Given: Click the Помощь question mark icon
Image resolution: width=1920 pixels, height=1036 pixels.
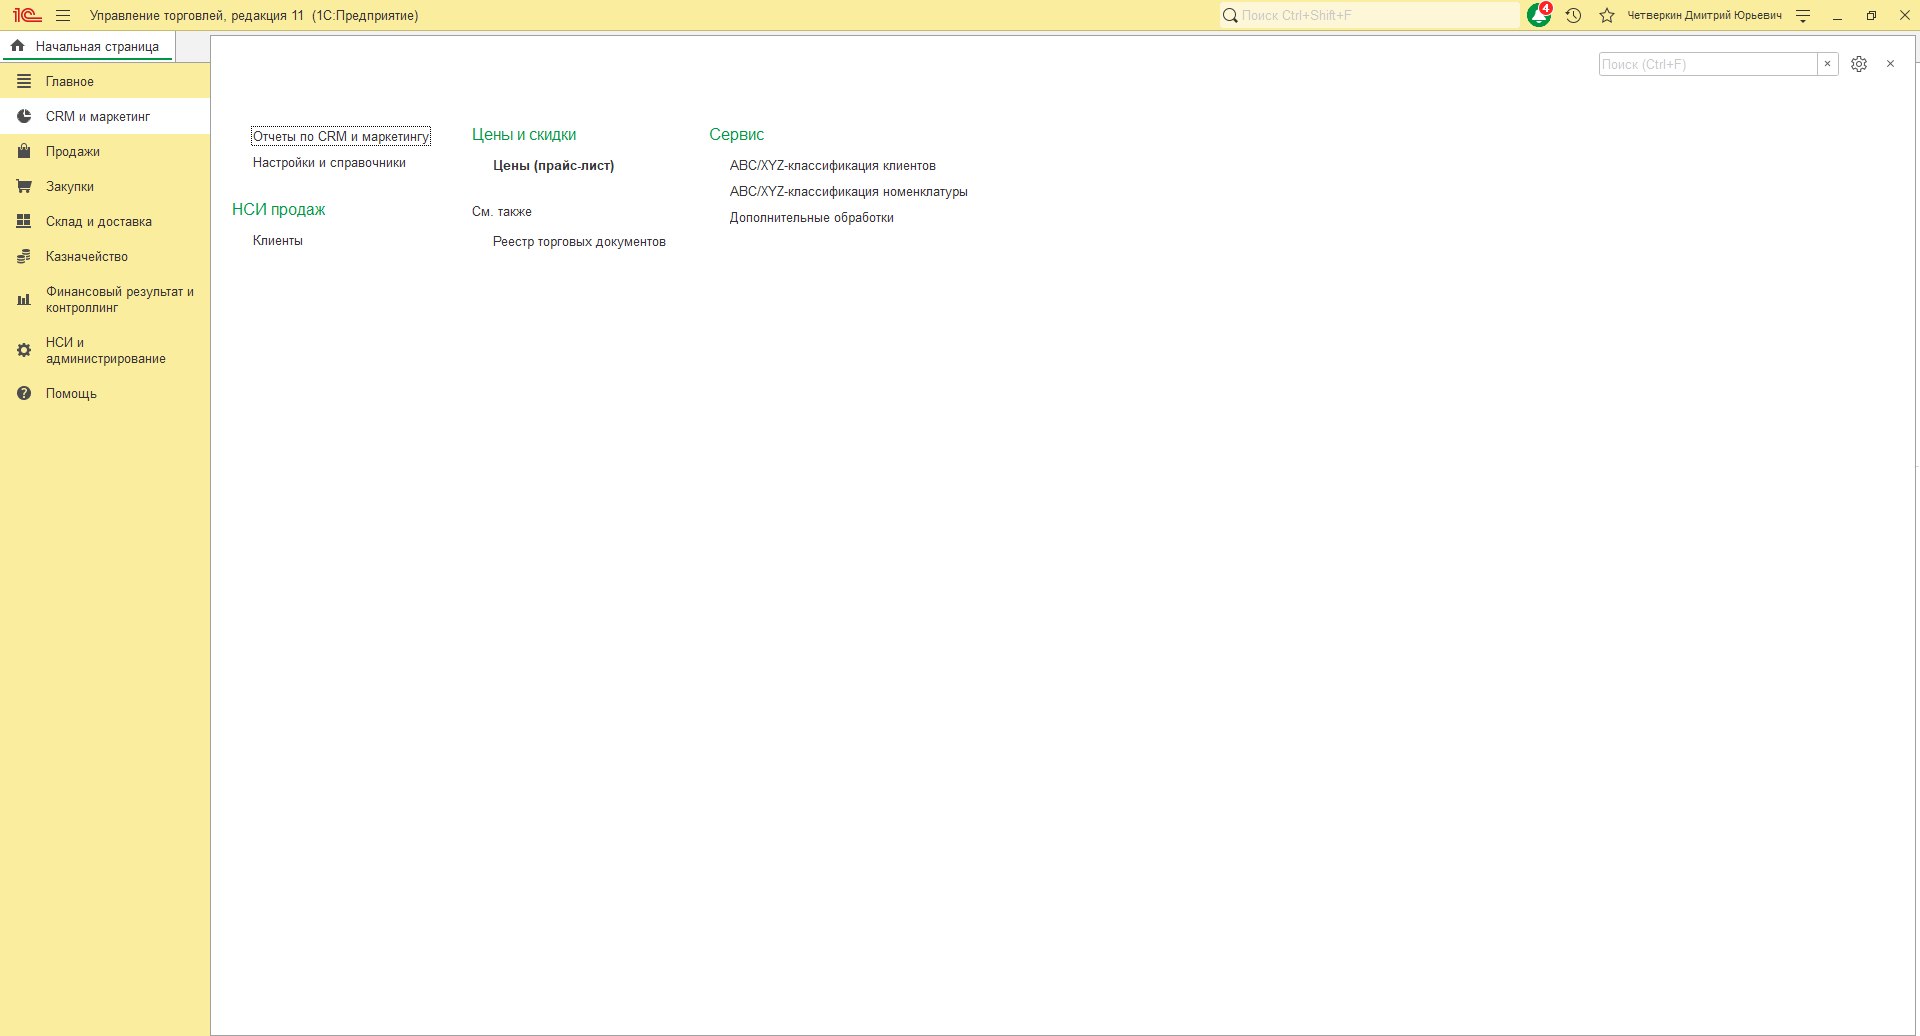Looking at the screenshot, I should point(24,393).
